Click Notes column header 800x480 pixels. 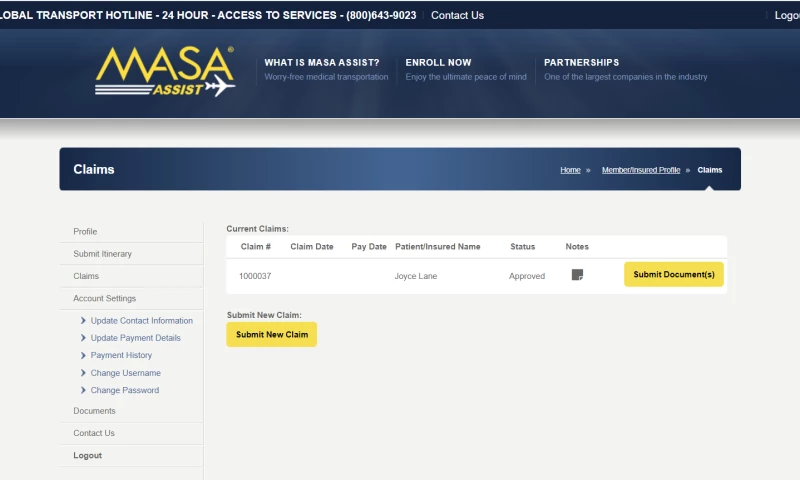(x=577, y=246)
